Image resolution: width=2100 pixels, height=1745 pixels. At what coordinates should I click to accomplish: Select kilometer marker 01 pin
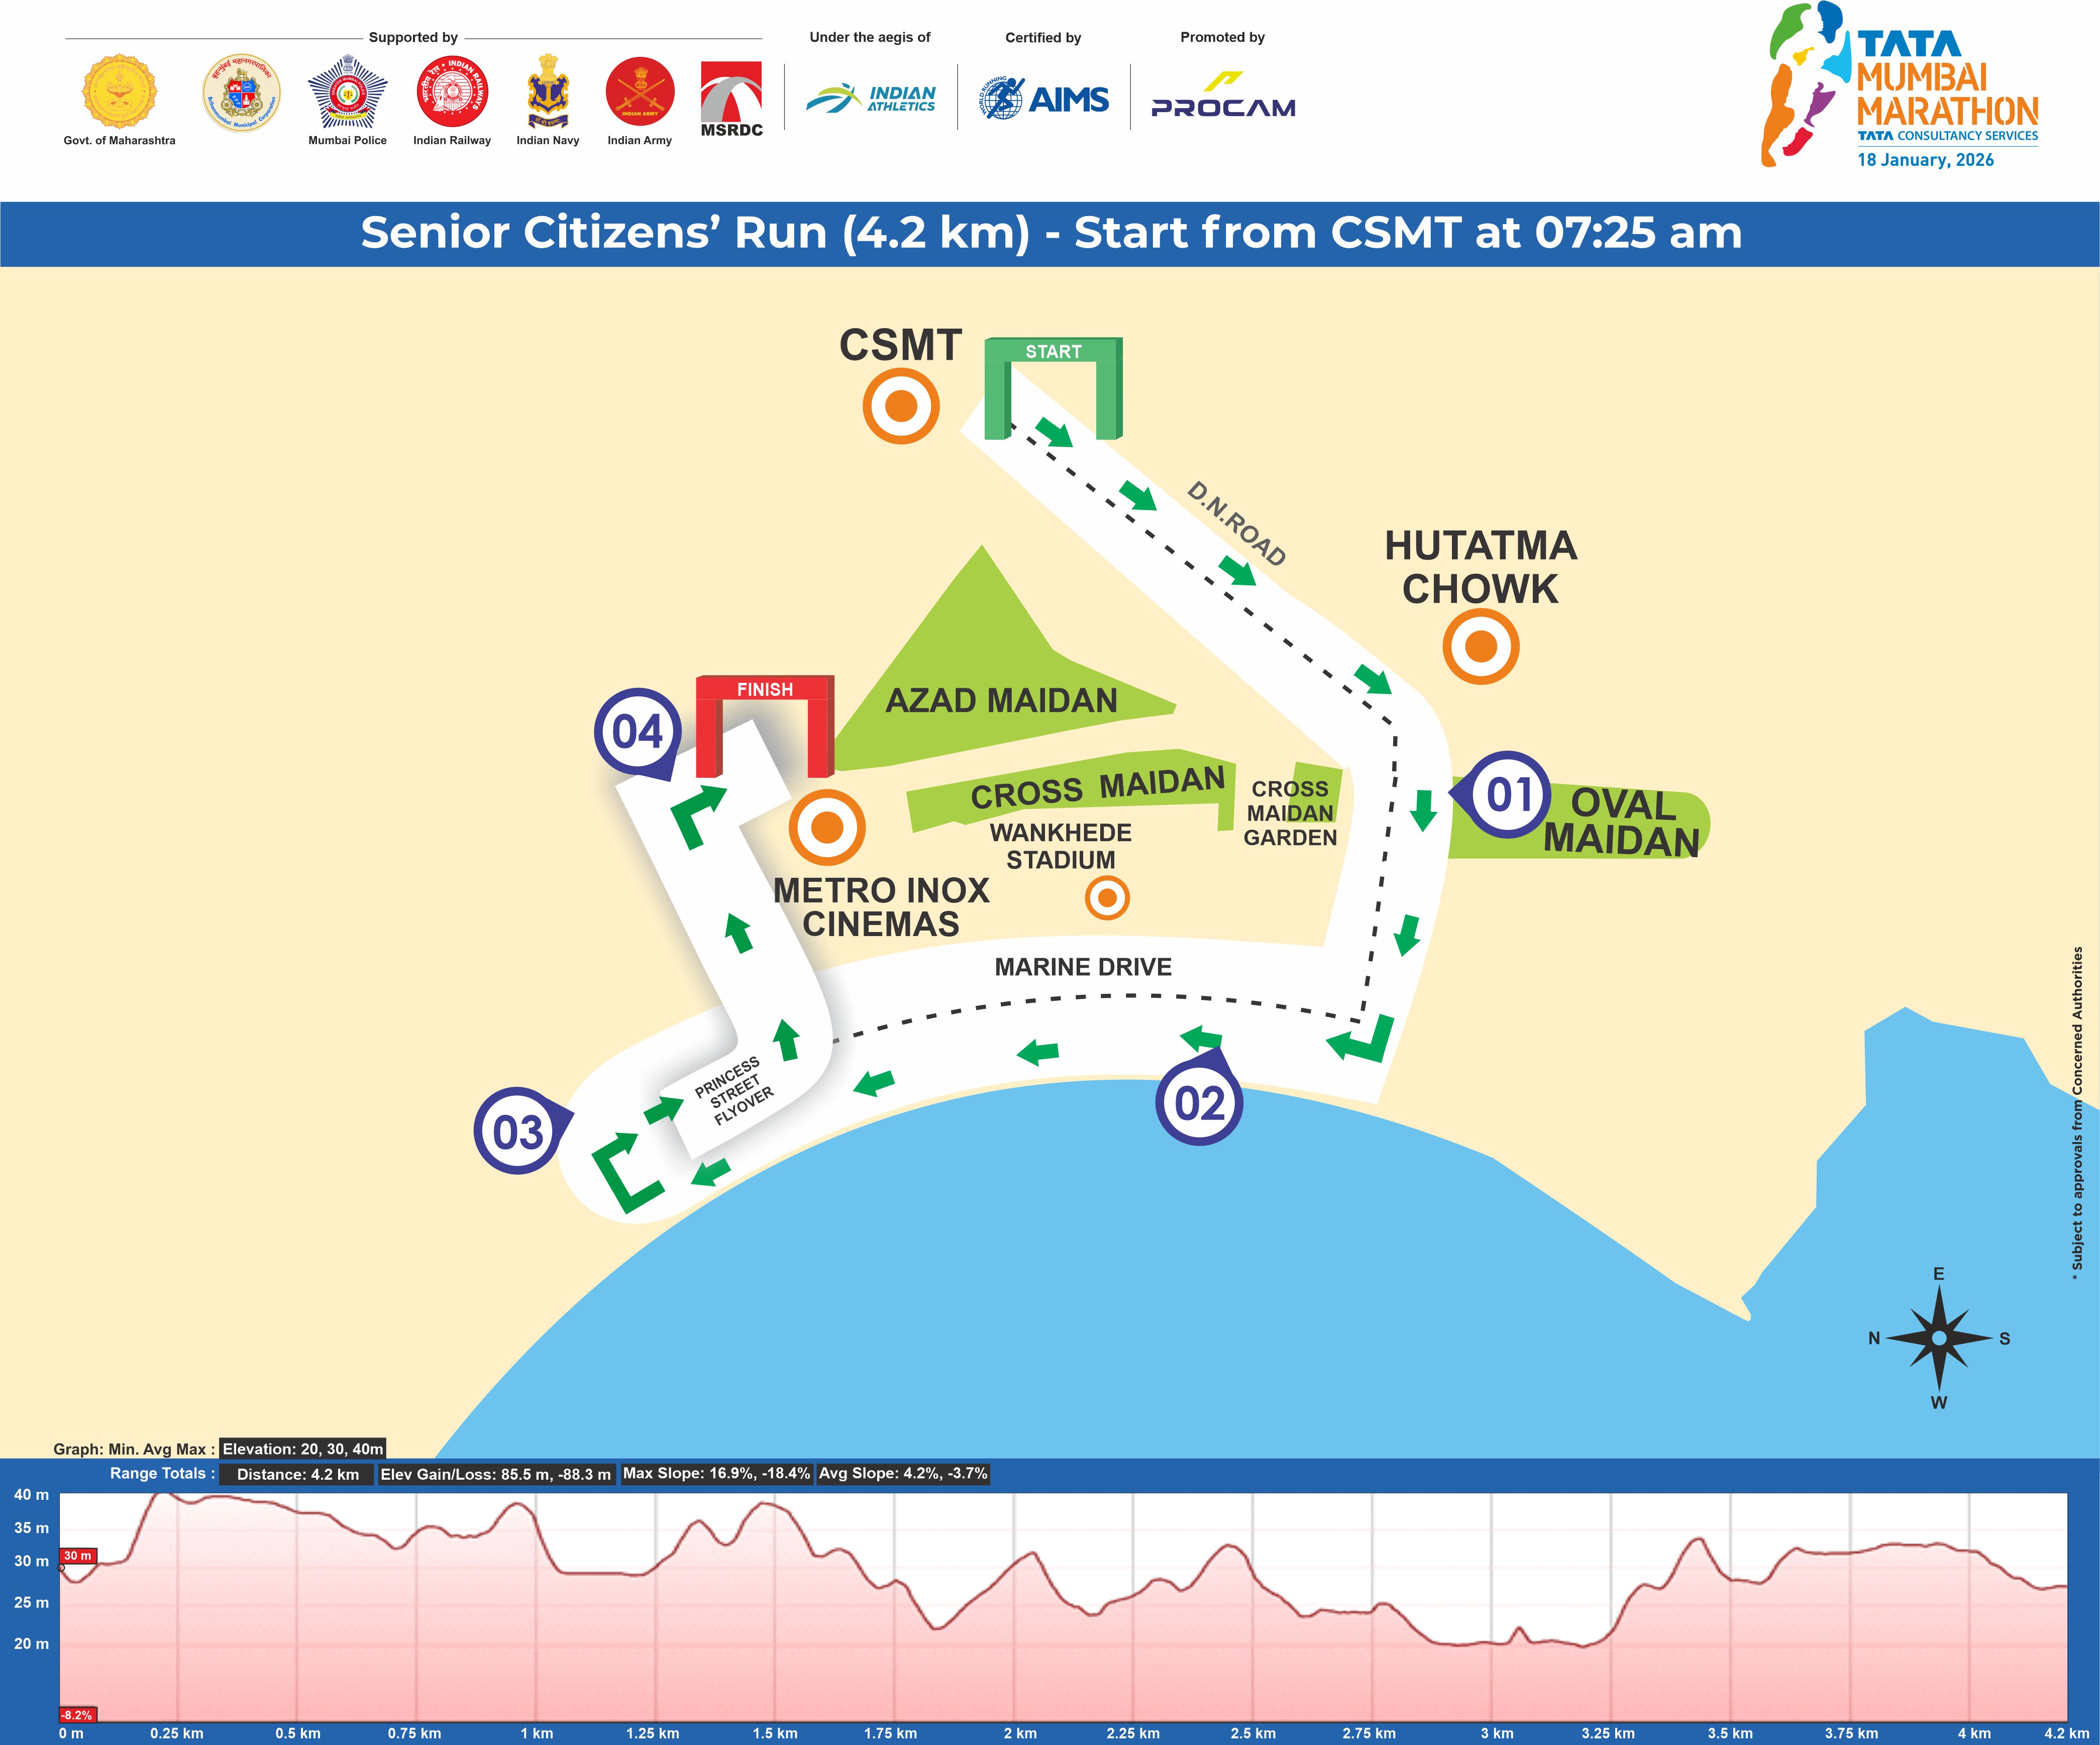(1509, 795)
